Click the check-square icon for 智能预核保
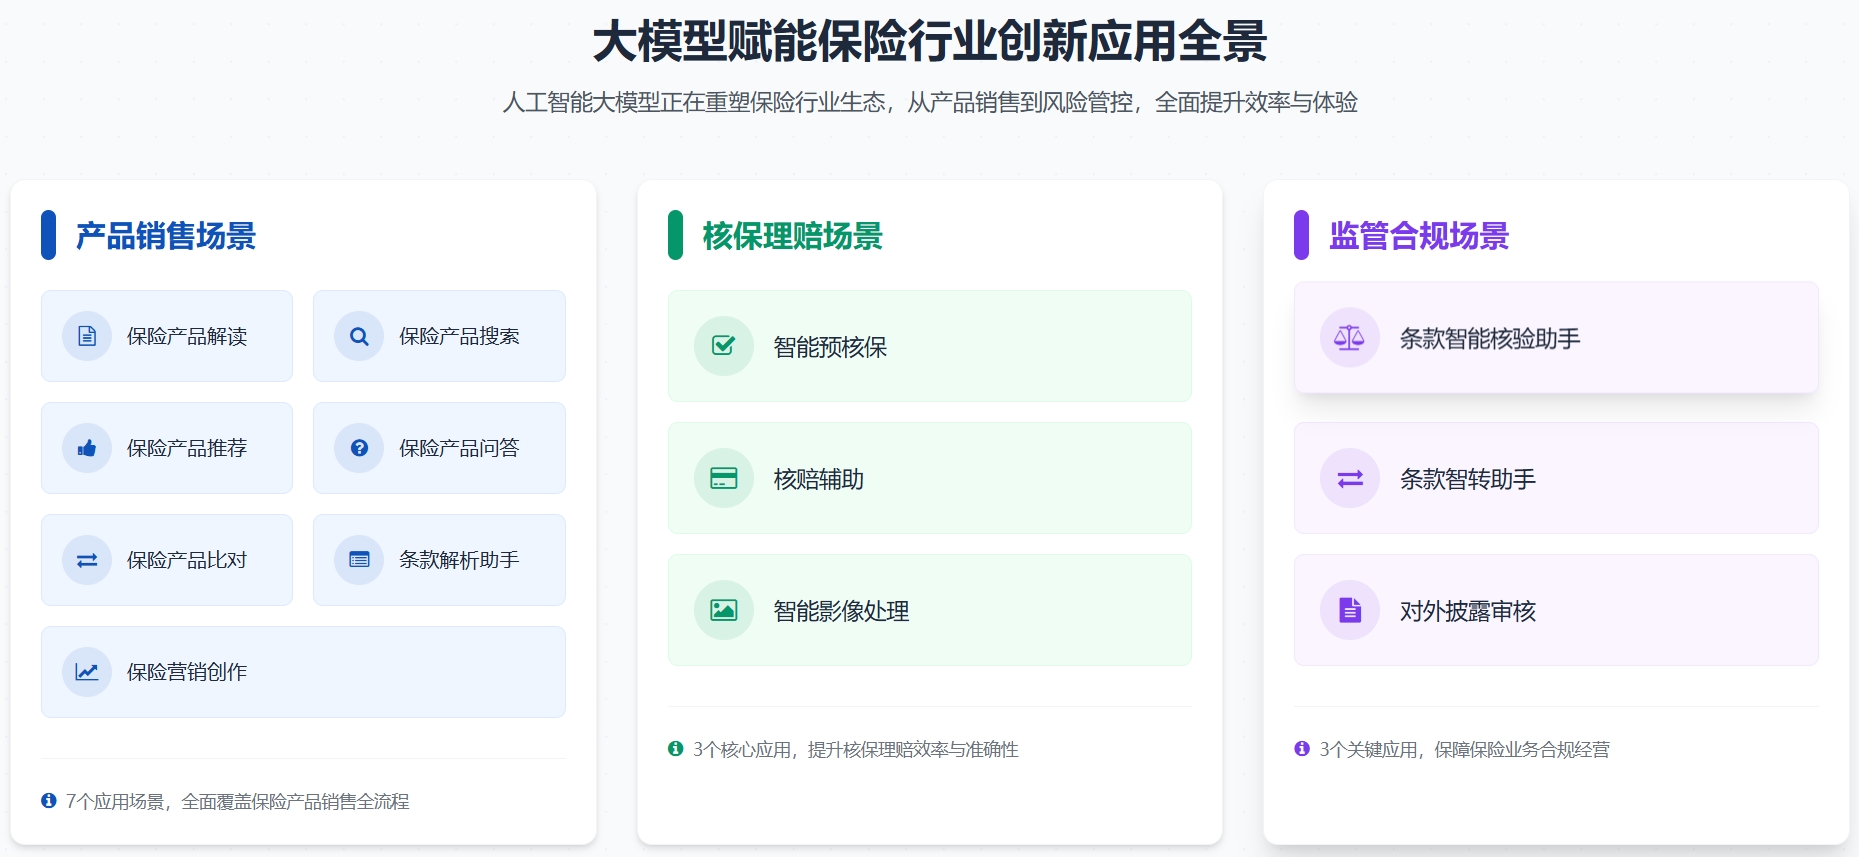This screenshot has height=857, width=1859. click(723, 346)
